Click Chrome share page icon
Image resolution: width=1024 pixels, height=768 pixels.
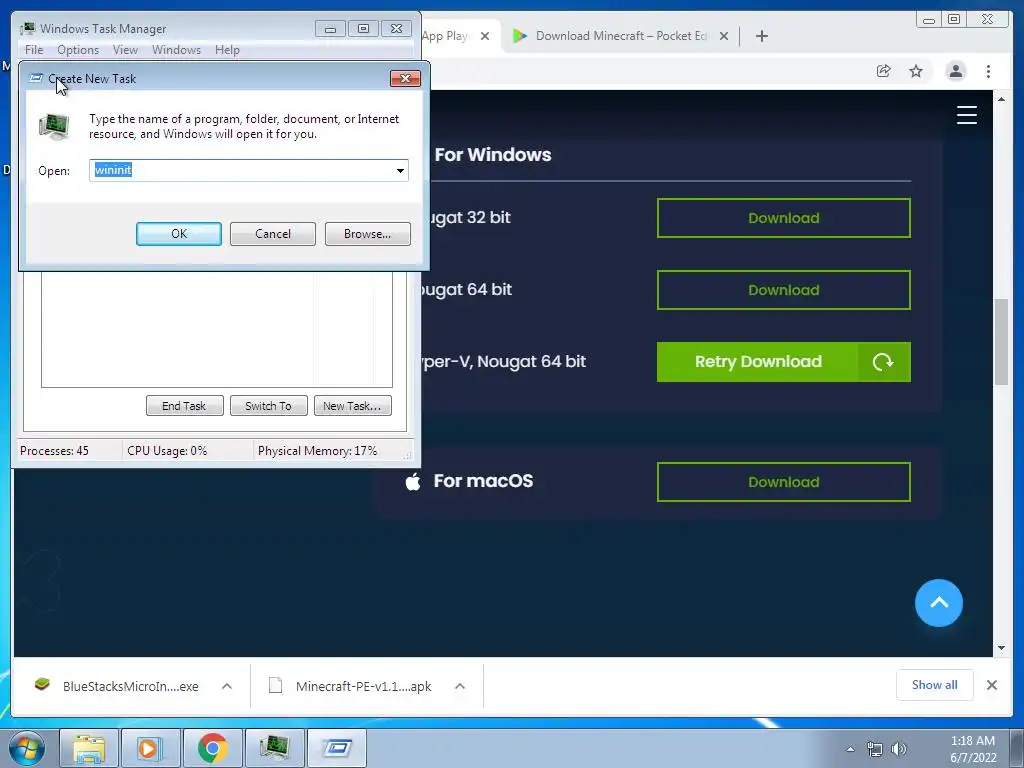(883, 71)
